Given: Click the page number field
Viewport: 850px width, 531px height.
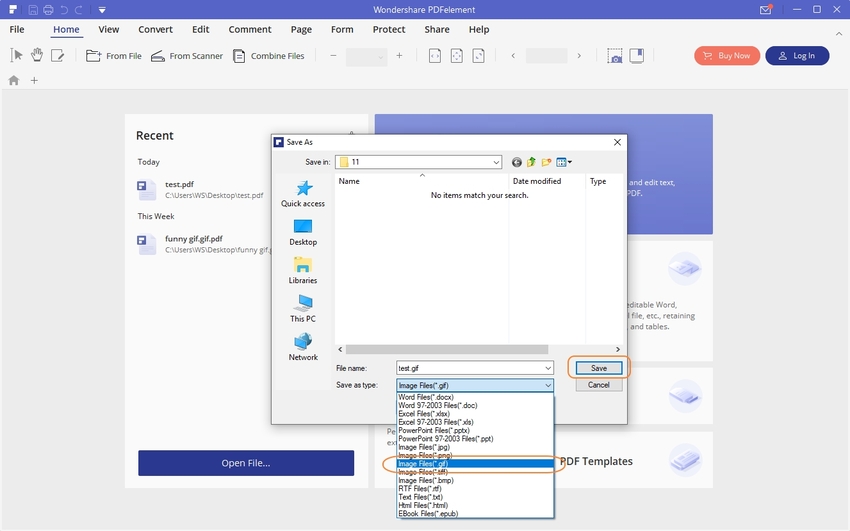Looking at the screenshot, I should pos(546,56).
